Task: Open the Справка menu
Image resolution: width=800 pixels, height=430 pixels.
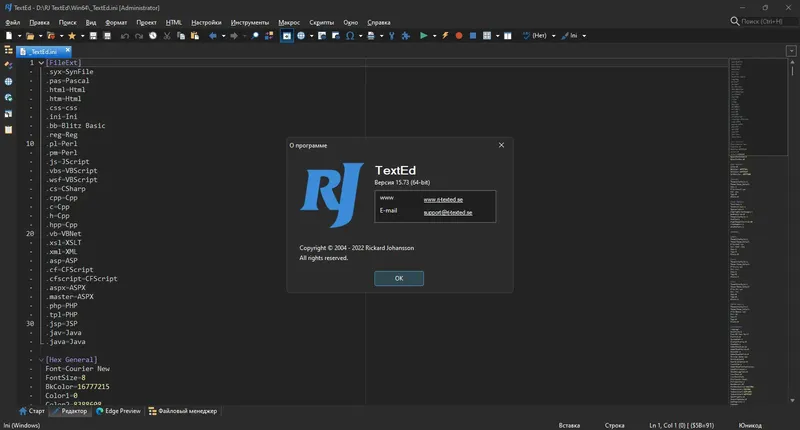Action: (x=379, y=22)
